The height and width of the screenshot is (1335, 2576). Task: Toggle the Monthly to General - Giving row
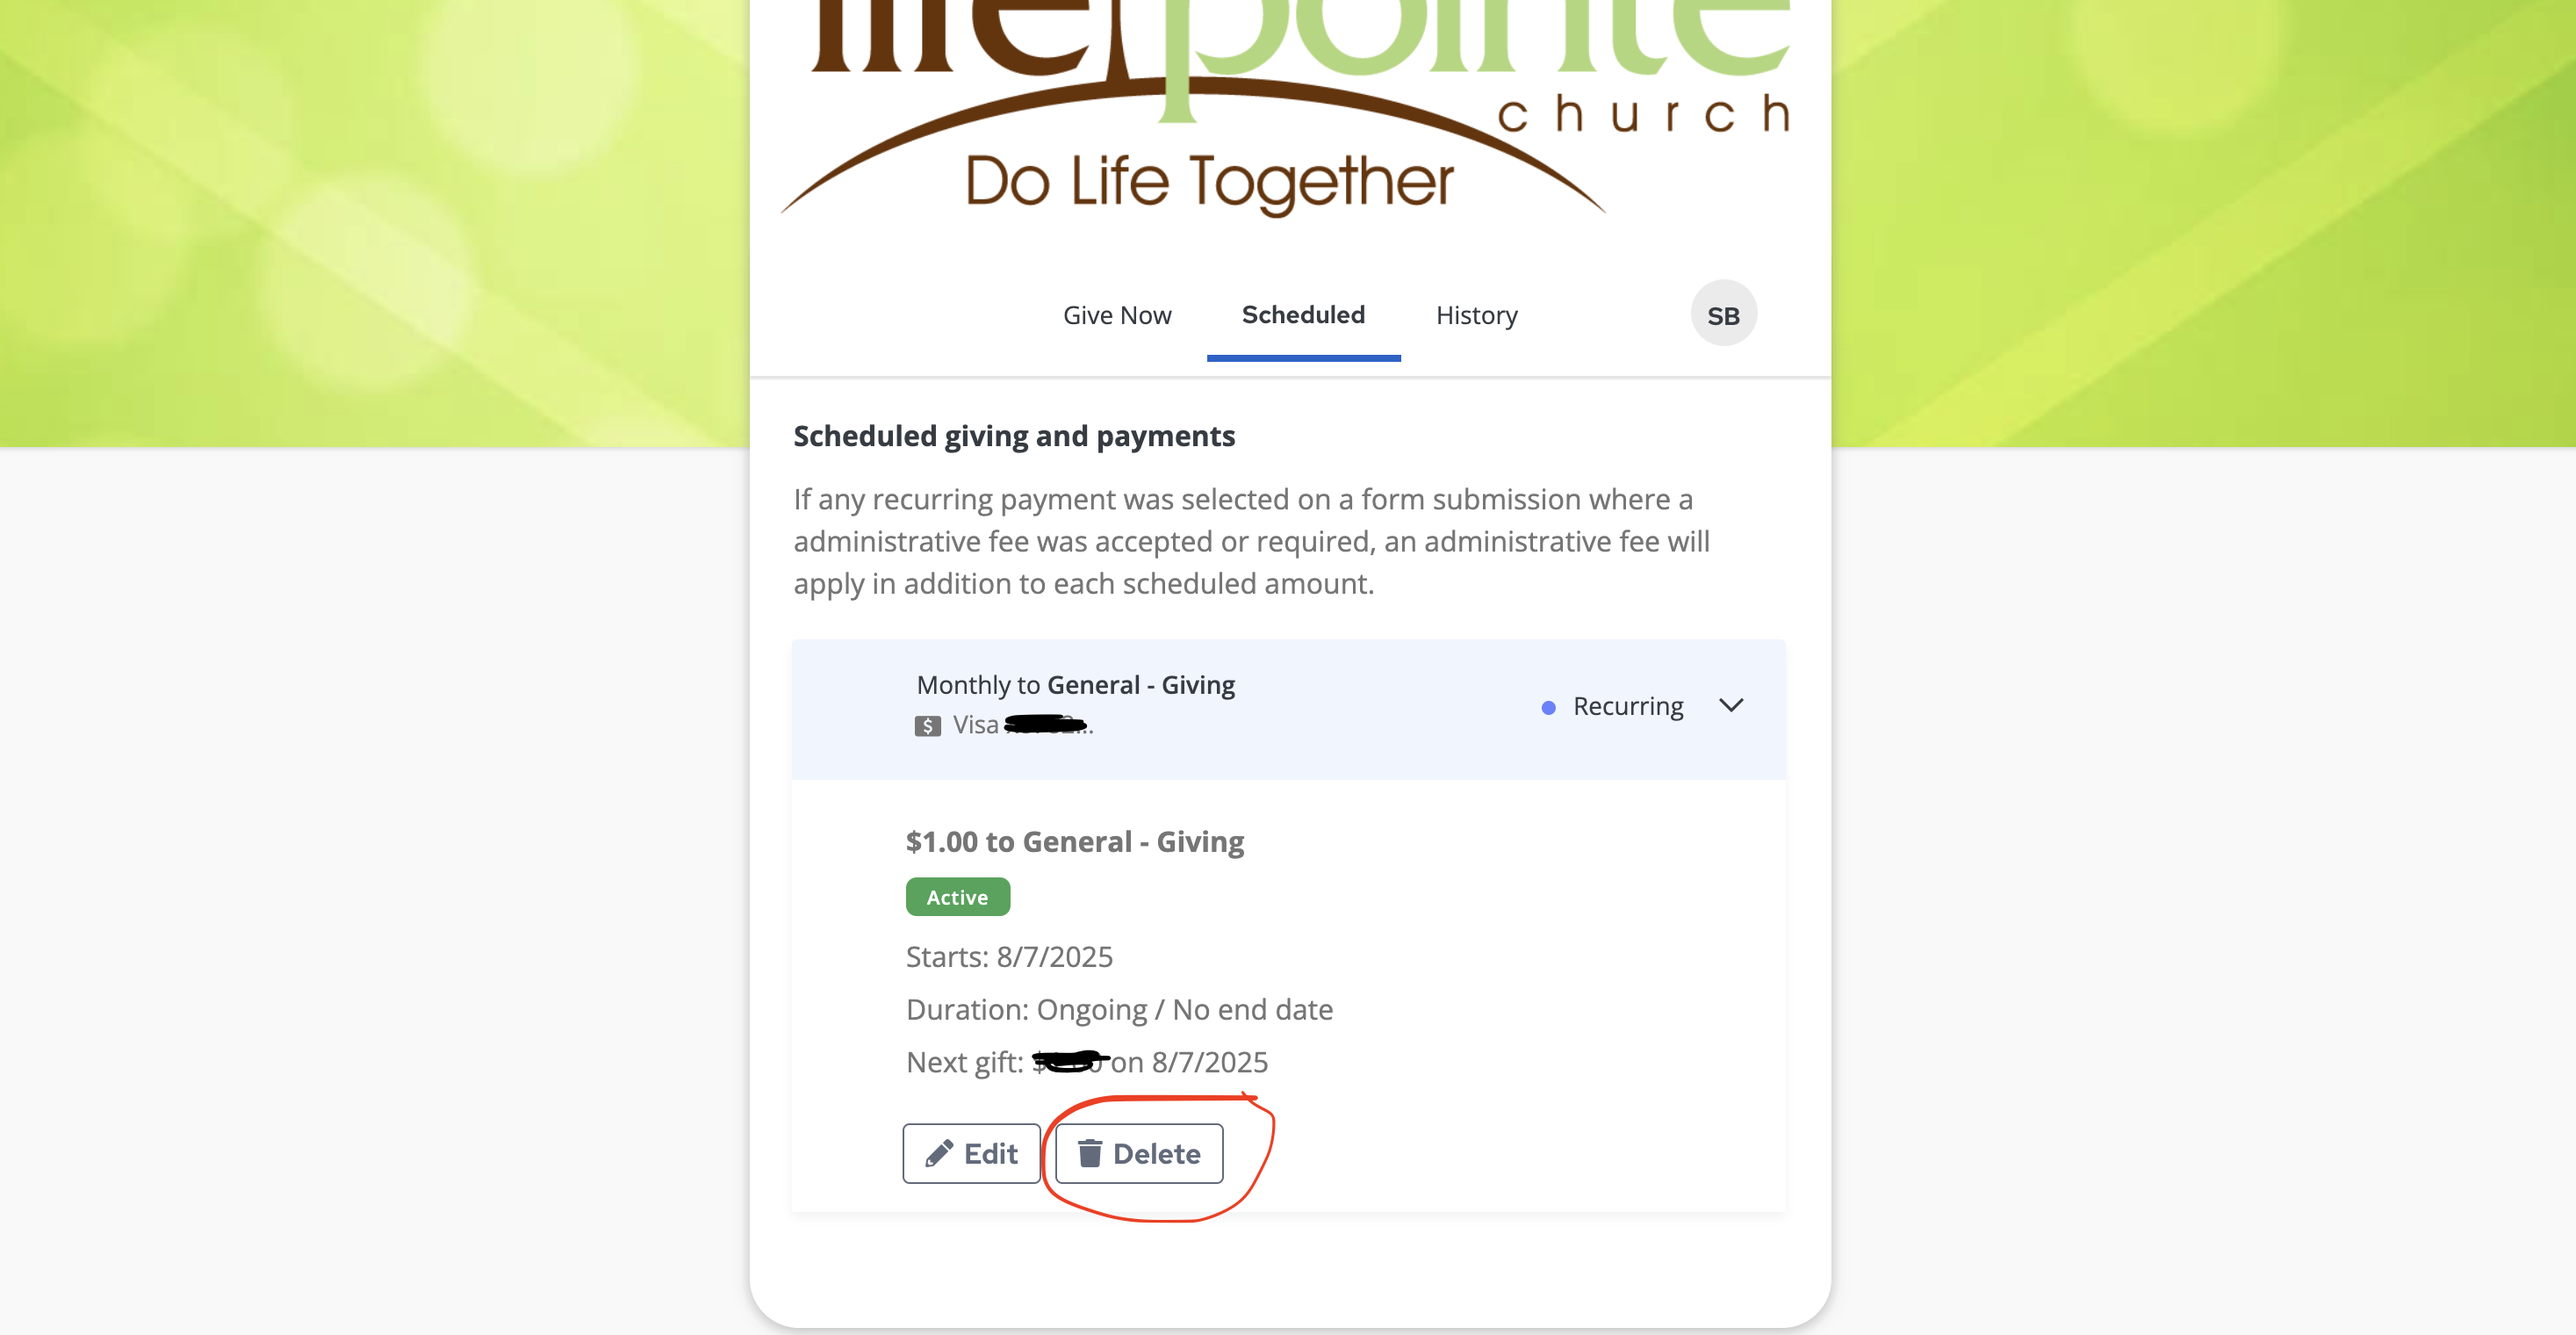click(x=1288, y=709)
